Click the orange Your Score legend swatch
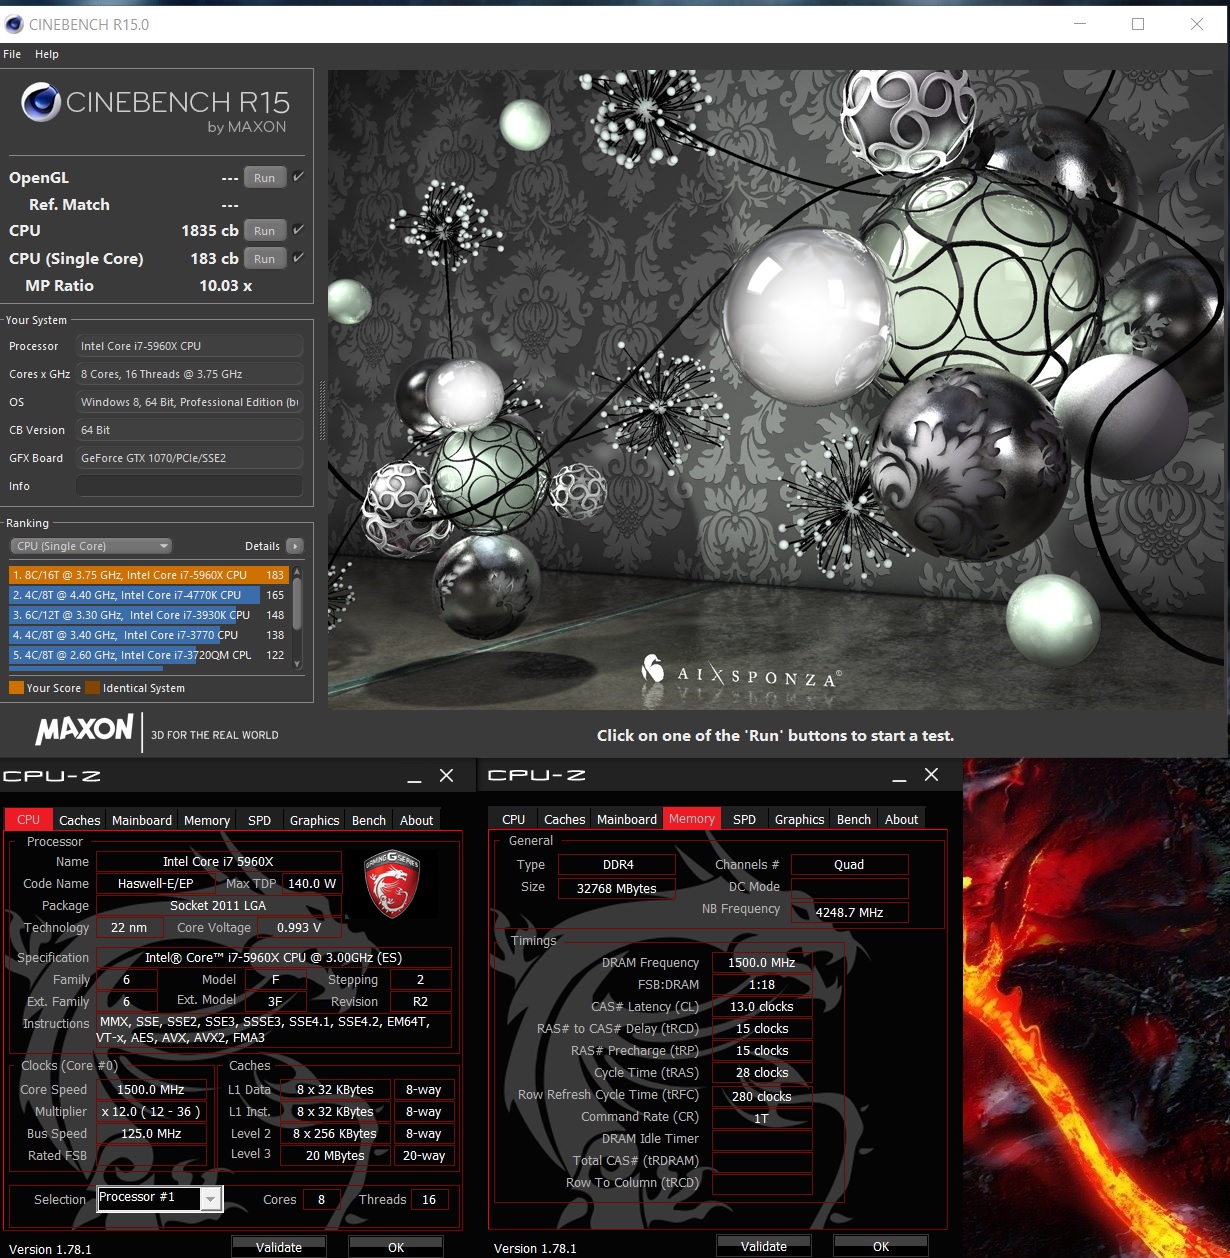 click(16, 688)
